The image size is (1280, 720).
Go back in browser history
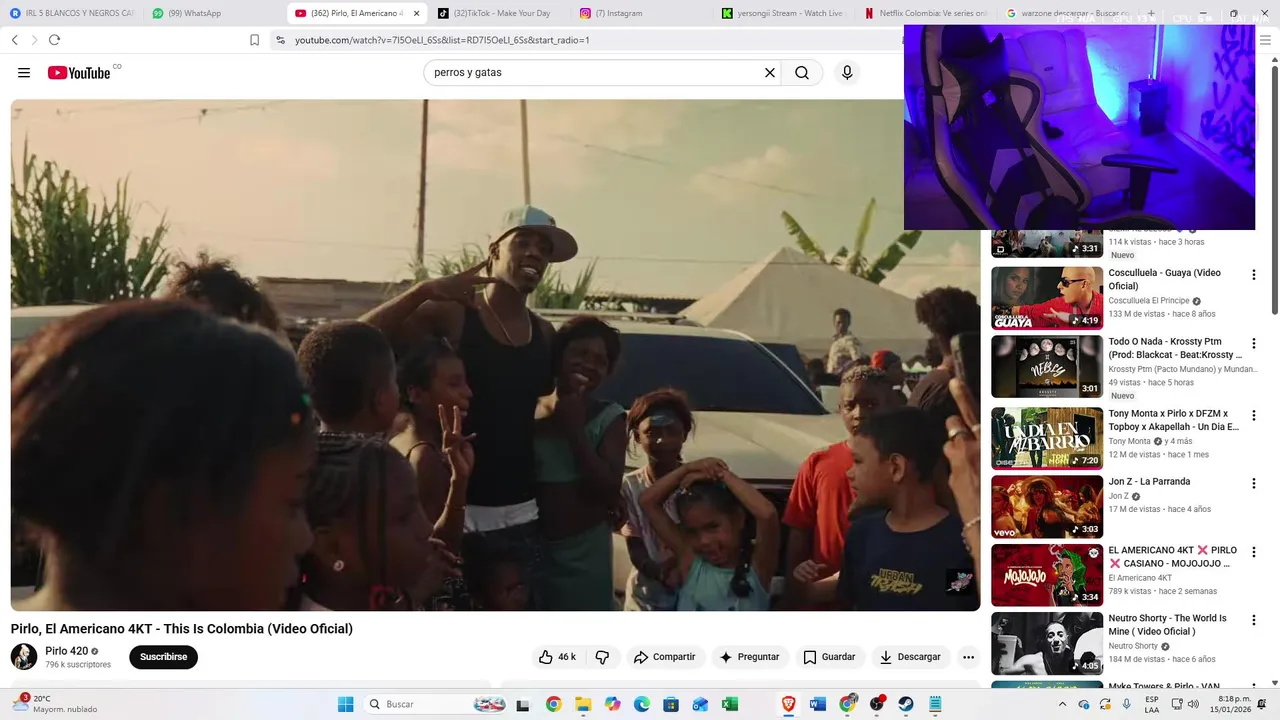[x=15, y=40]
